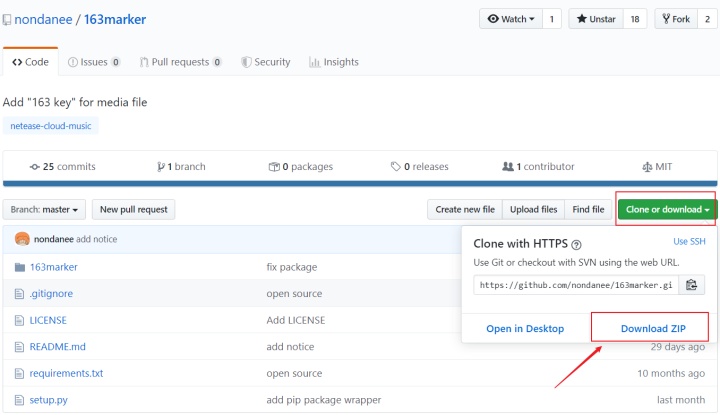The height and width of the screenshot is (415, 720).
Task: Switch to Use SSH cloning
Action: [689, 241]
